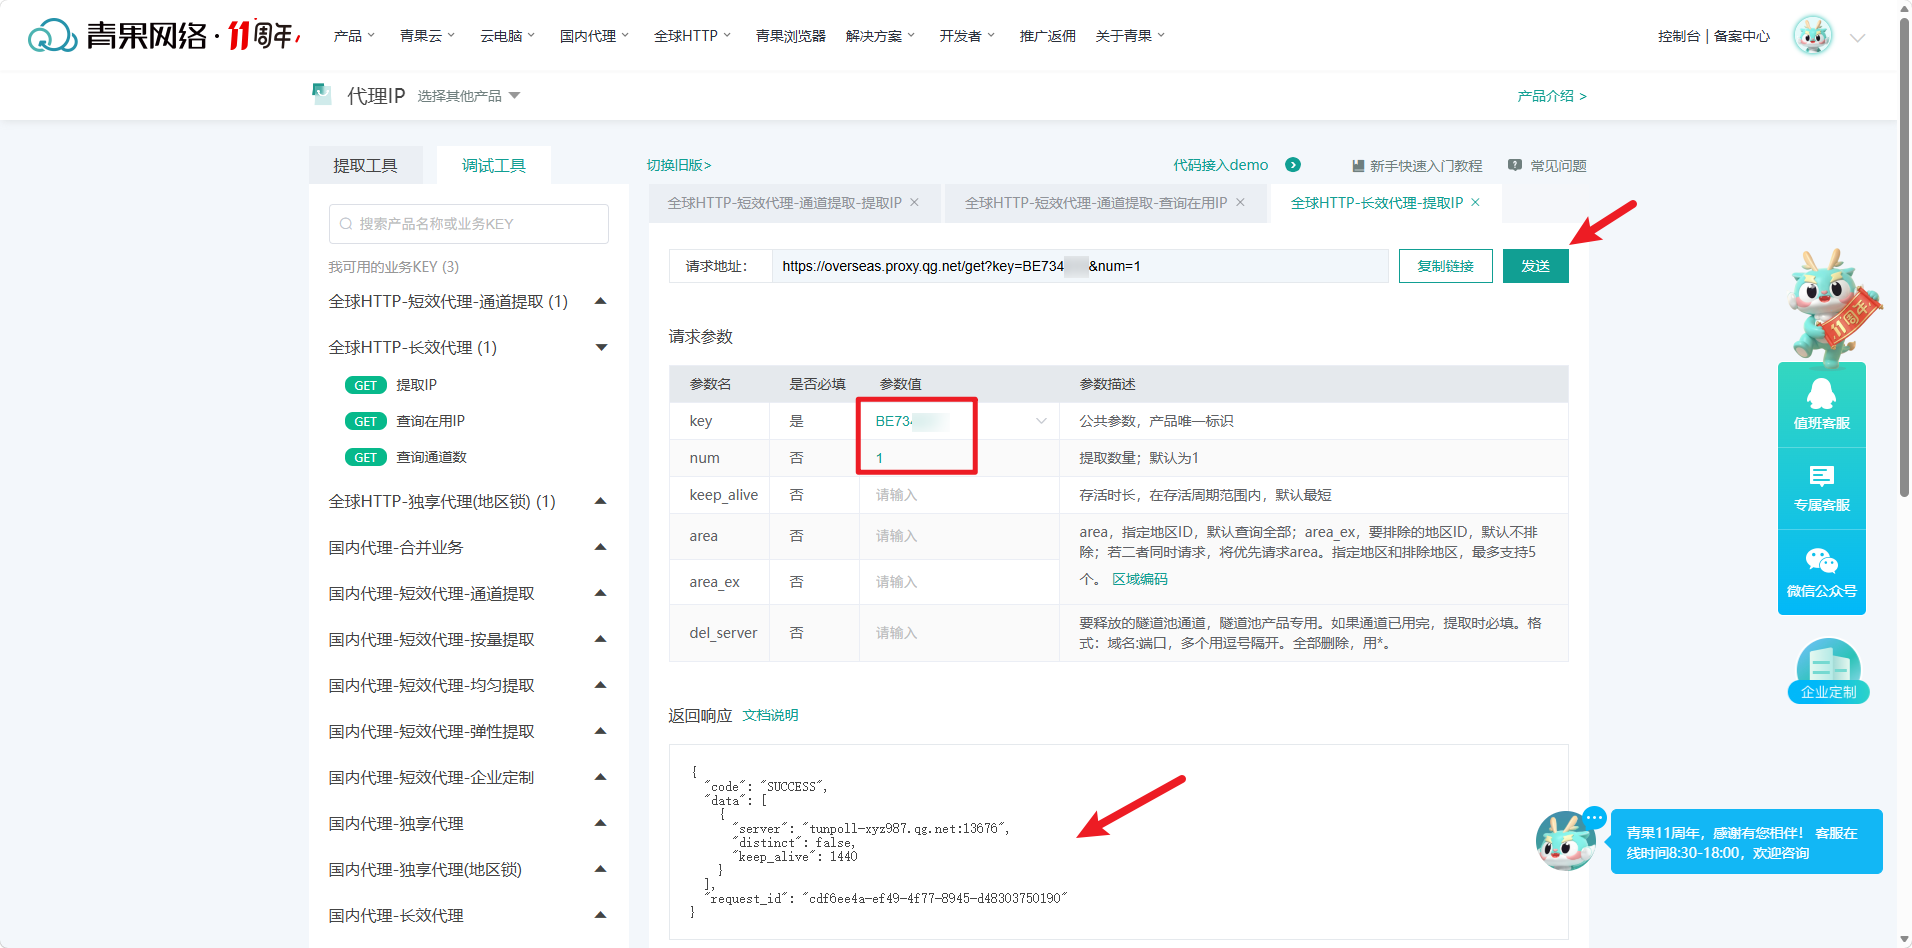The height and width of the screenshot is (948, 1912).
Task: Select the GET 查询在用IP endpoint
Action: point(405,421)
